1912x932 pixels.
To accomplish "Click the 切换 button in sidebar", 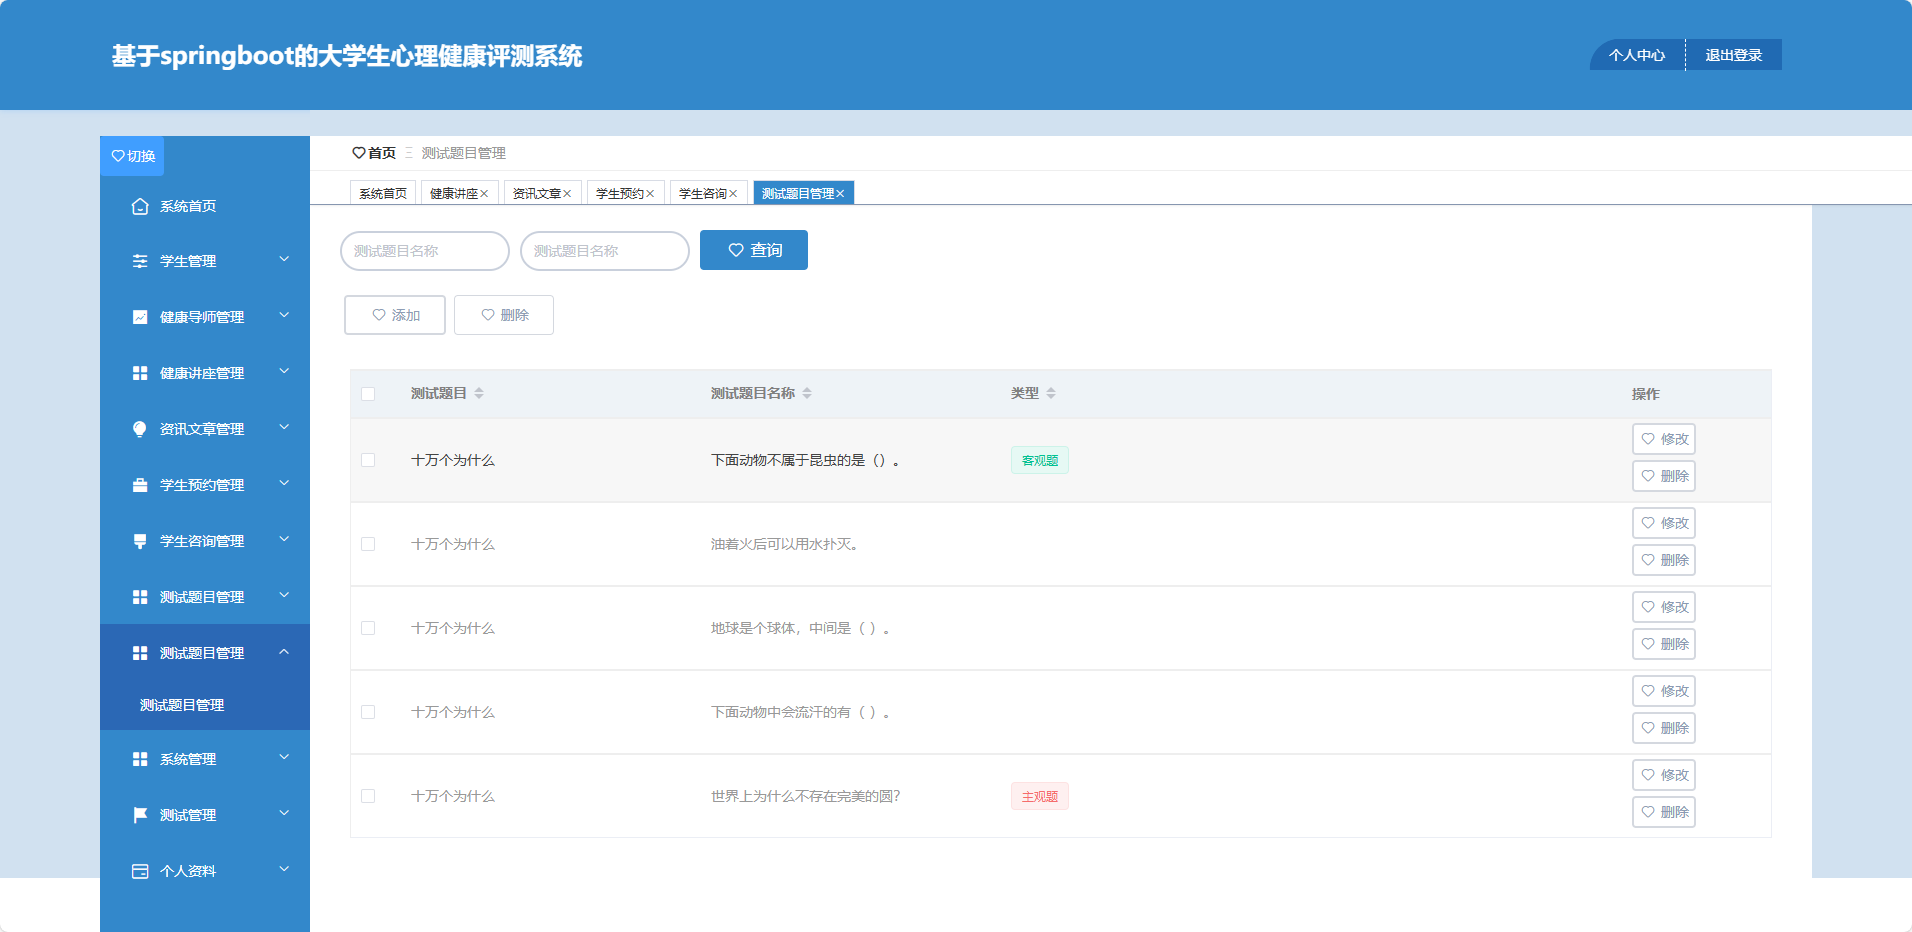I will click(x=132, y=156).
